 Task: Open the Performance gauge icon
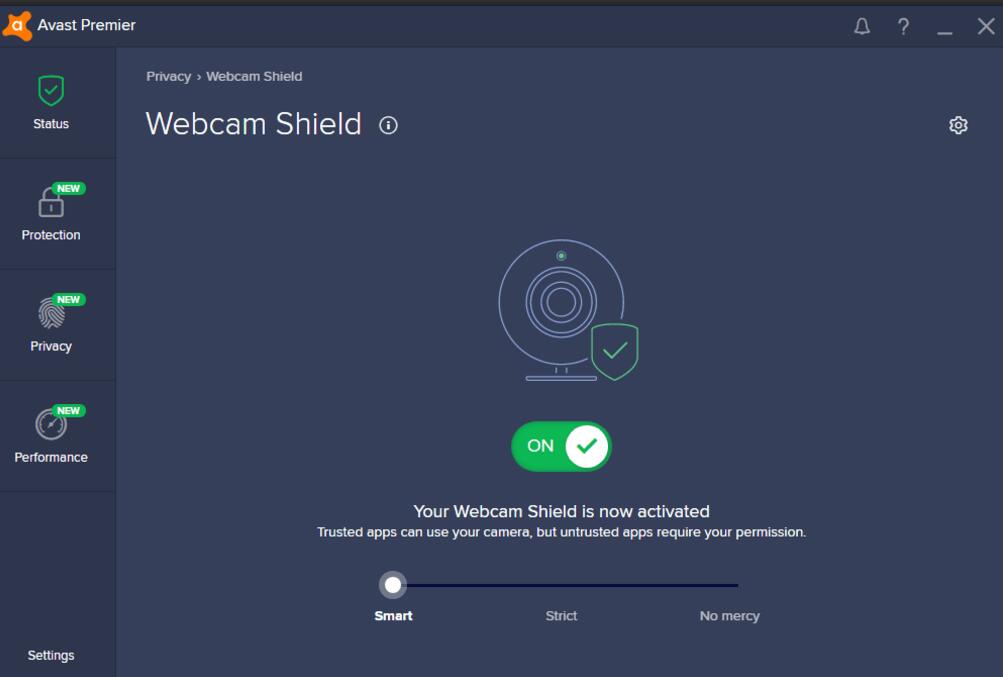(51, 424)
